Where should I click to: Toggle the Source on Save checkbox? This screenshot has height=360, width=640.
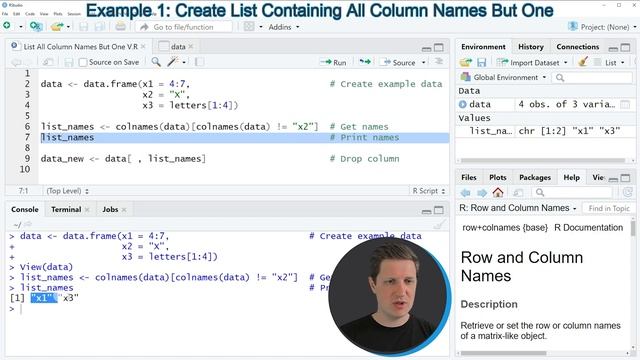click(83, 62)
